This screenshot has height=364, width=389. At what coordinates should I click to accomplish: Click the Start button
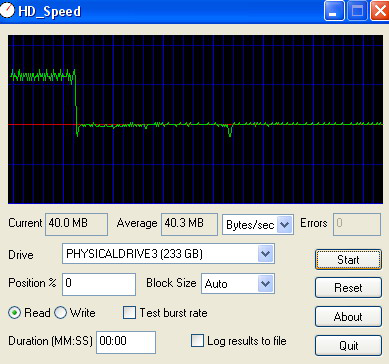tap(348, 260)
